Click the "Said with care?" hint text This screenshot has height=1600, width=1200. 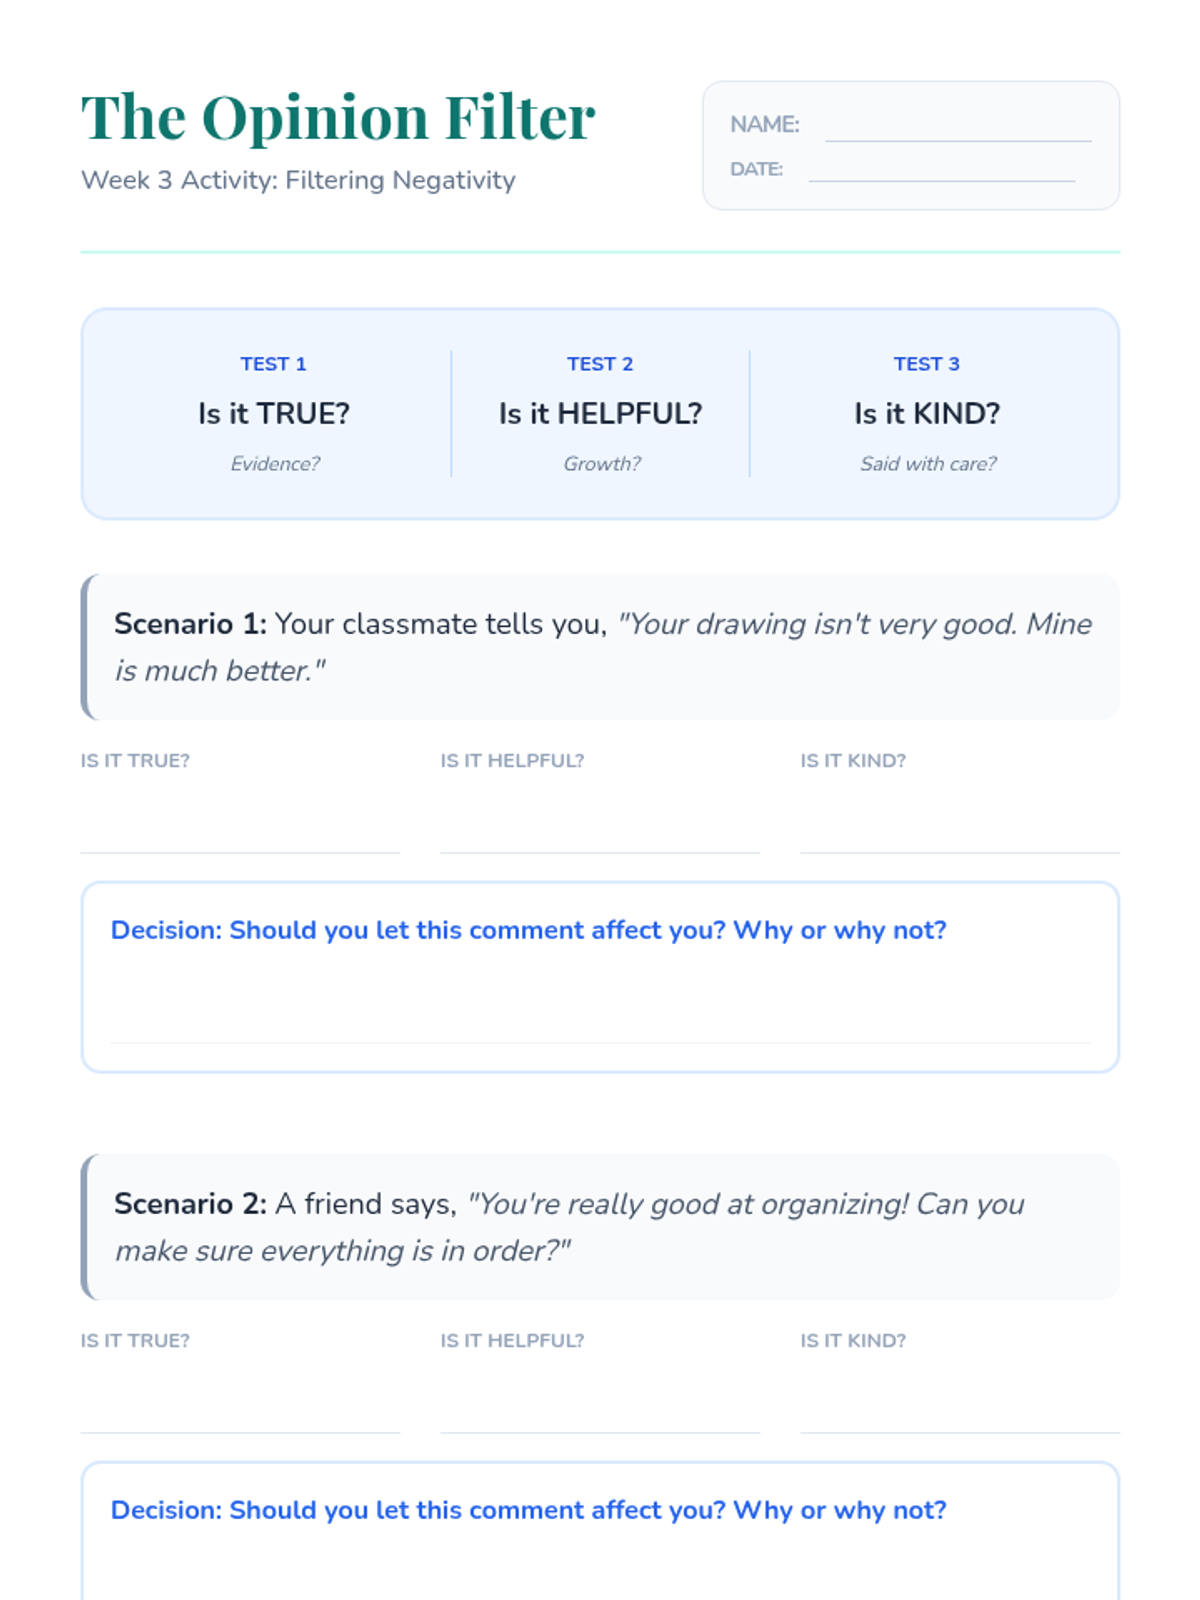928,463
